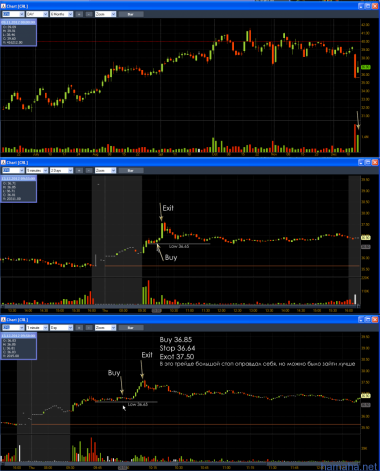Screen dimensions: 380x471
Task: Click the minus zoom icon in 1-minute chart
Action: coord(89,328)
